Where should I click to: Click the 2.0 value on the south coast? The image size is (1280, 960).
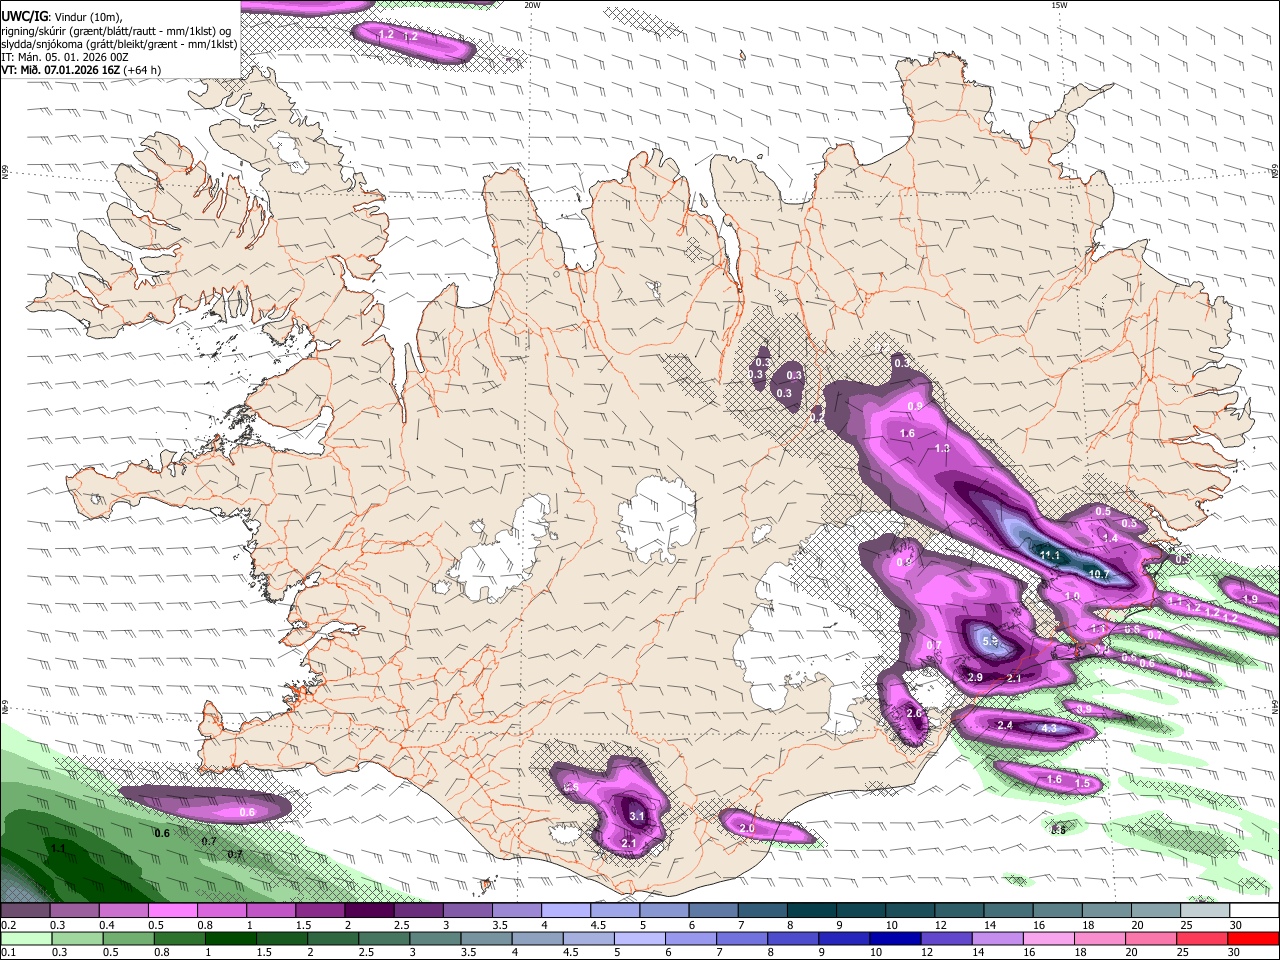point(747,829)
